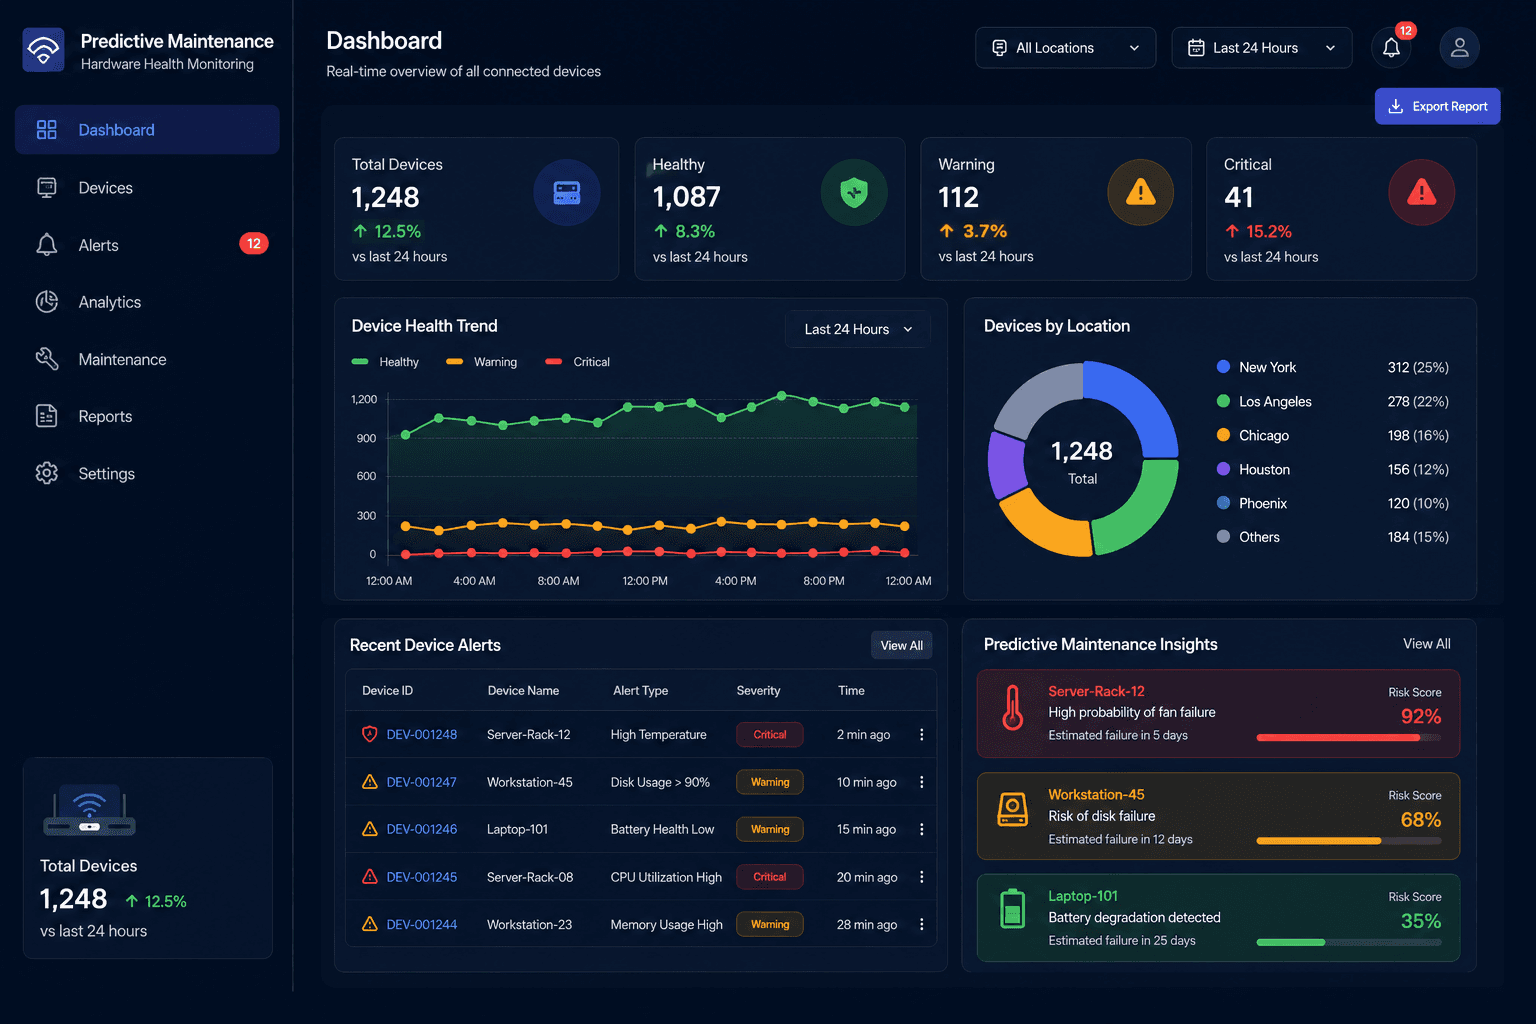Viewport: 1536px width, 1024px height.
Task: Click View All in Predictive Maintenance Insights
Action: point(1426,644)
